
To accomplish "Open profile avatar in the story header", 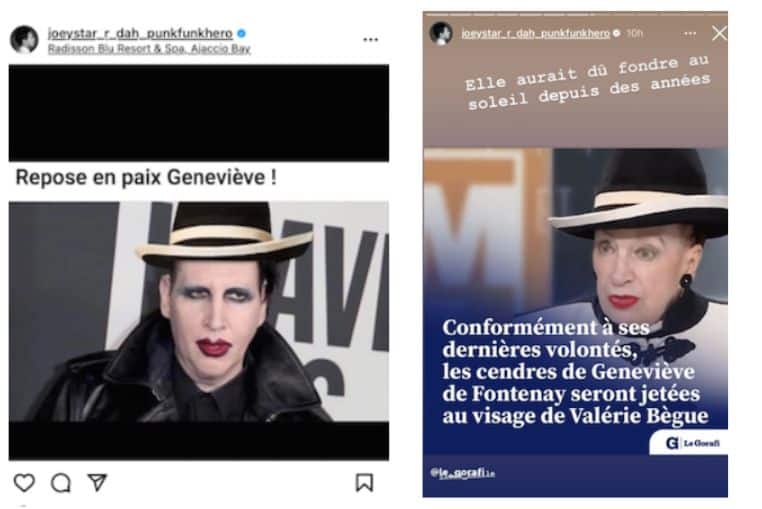I will tap(441, 33).
